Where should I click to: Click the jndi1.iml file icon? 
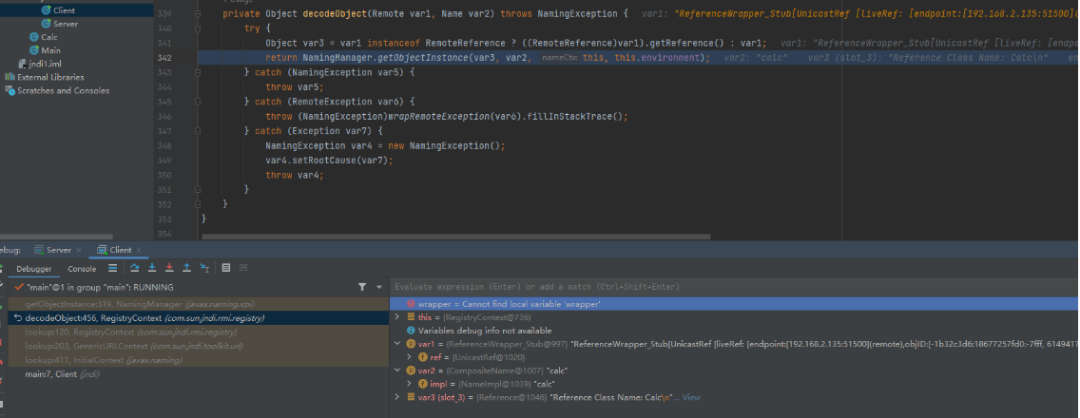(22, 63)
